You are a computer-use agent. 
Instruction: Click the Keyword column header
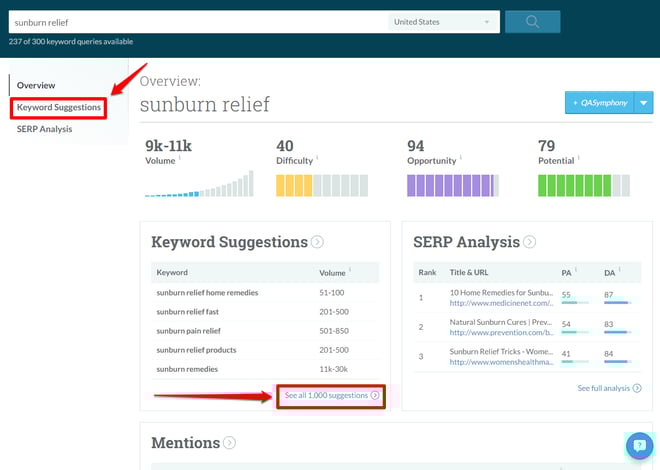(172, 273)
